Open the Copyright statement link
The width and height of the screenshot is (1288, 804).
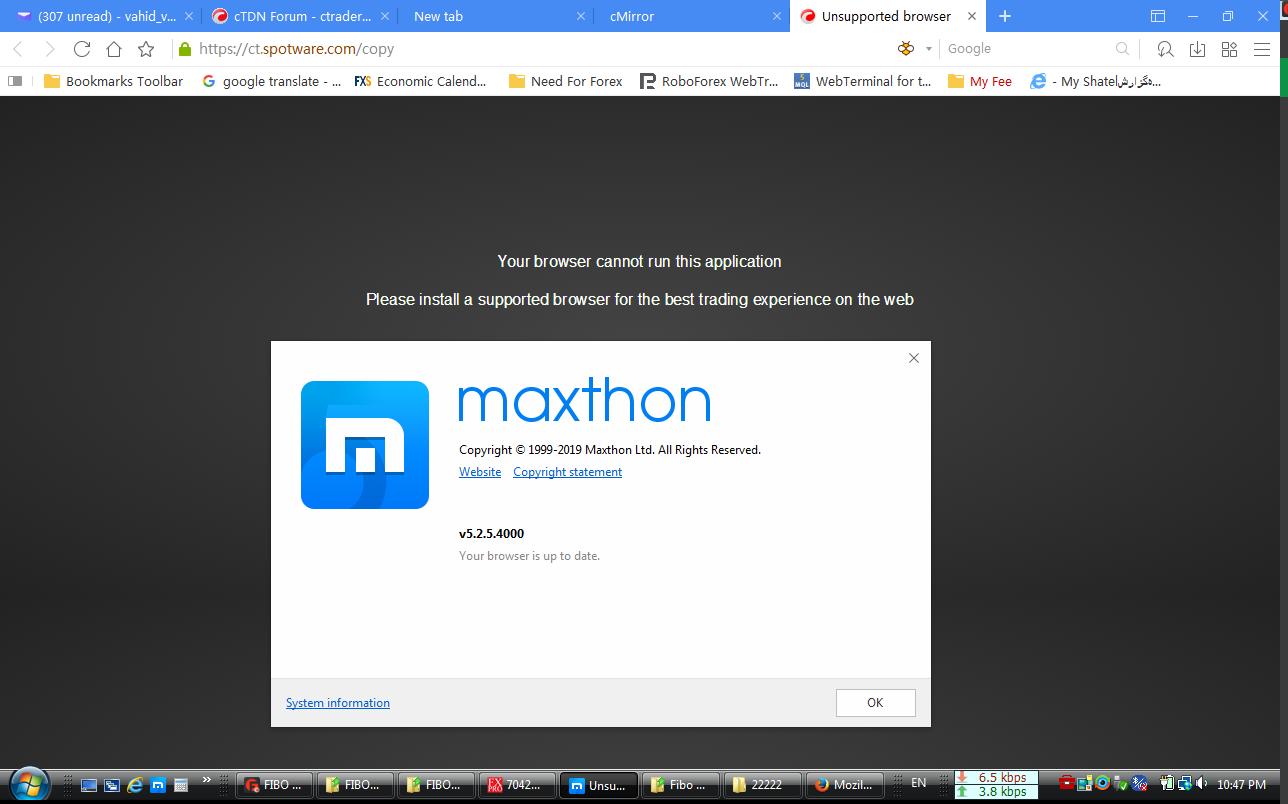pos(567,472)
